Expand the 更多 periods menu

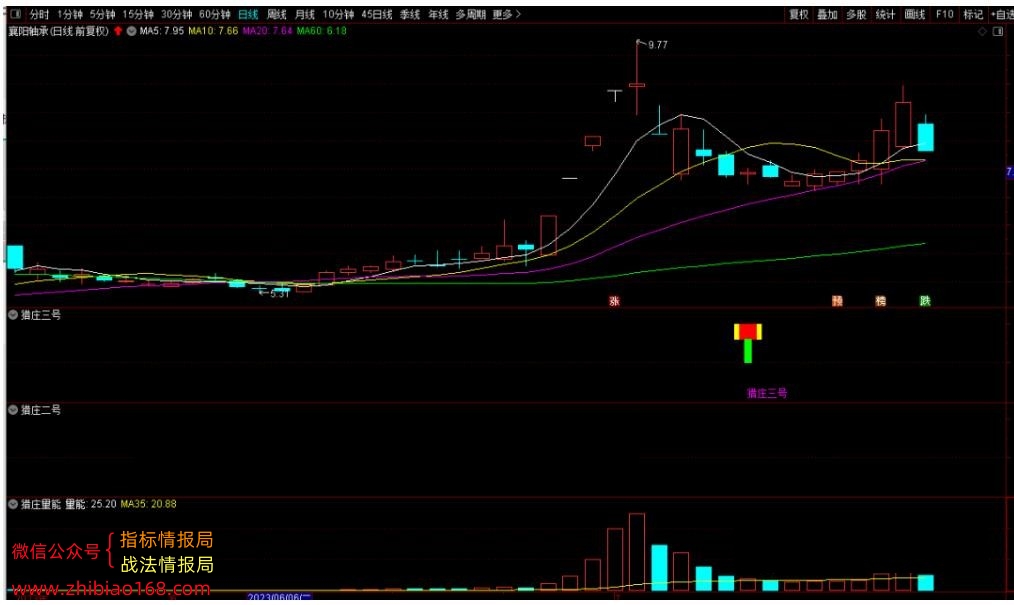[506, 14]
